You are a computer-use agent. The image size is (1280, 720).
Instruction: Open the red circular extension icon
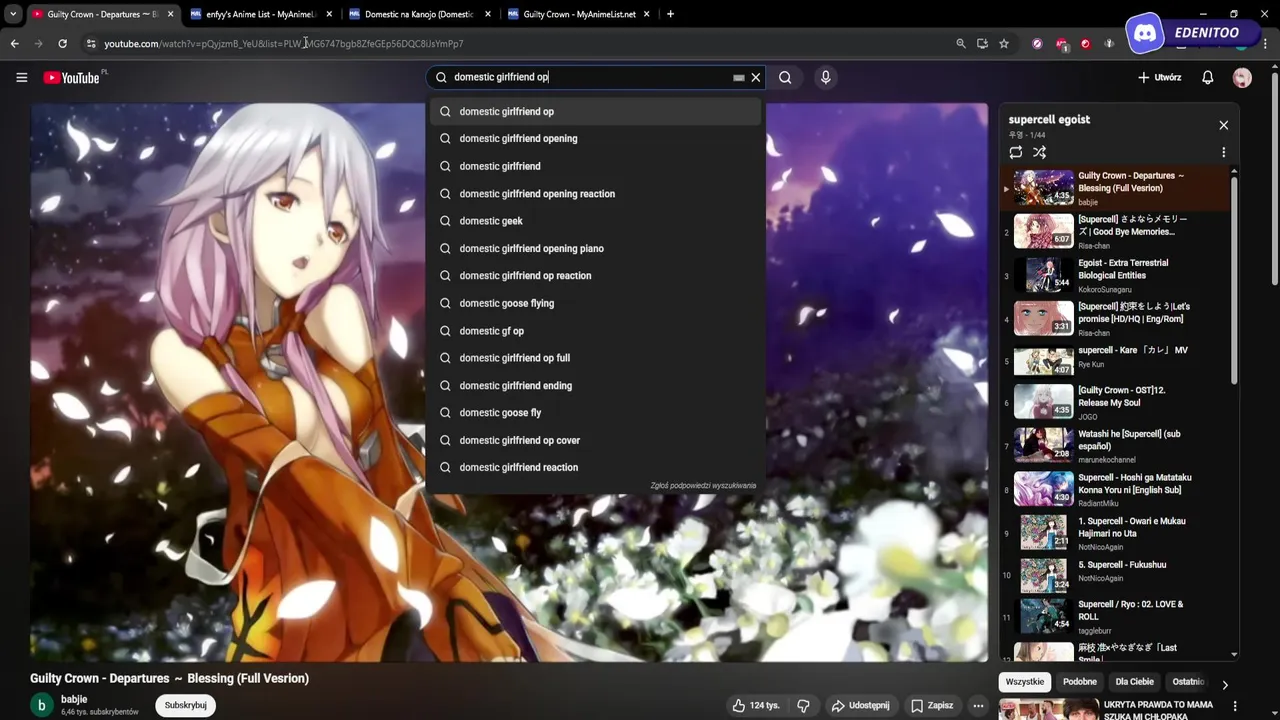(1085, 43)
